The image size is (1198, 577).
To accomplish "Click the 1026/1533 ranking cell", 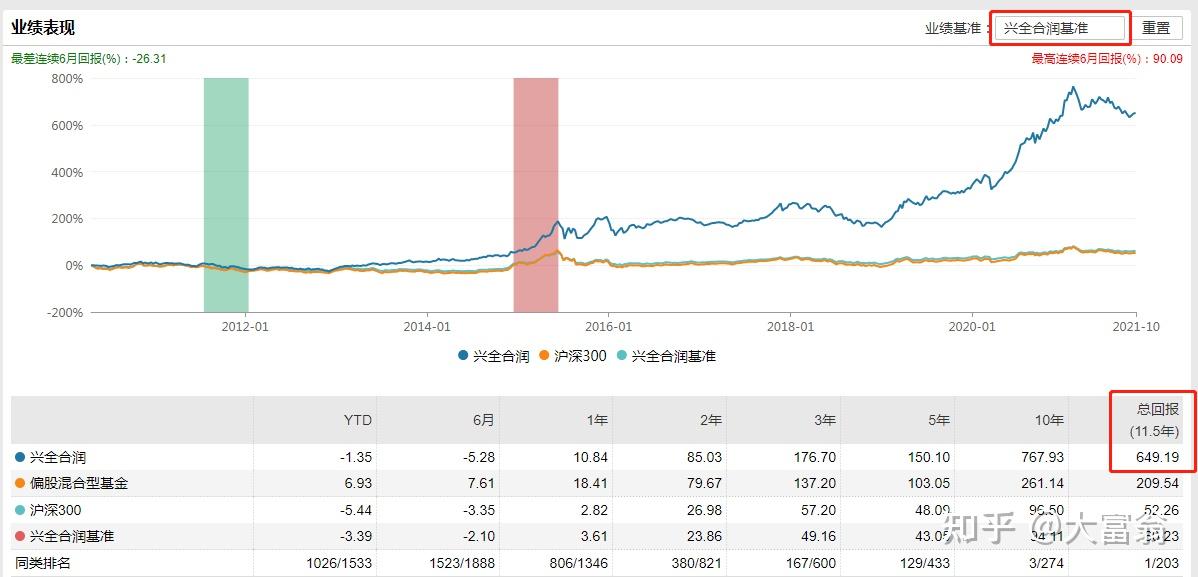I will tap(338, 563).
